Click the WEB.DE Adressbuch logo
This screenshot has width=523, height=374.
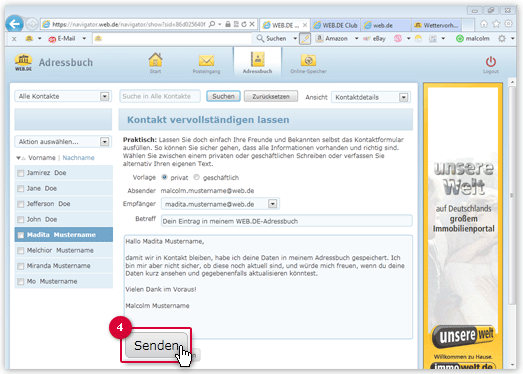(x=23, y=62)
